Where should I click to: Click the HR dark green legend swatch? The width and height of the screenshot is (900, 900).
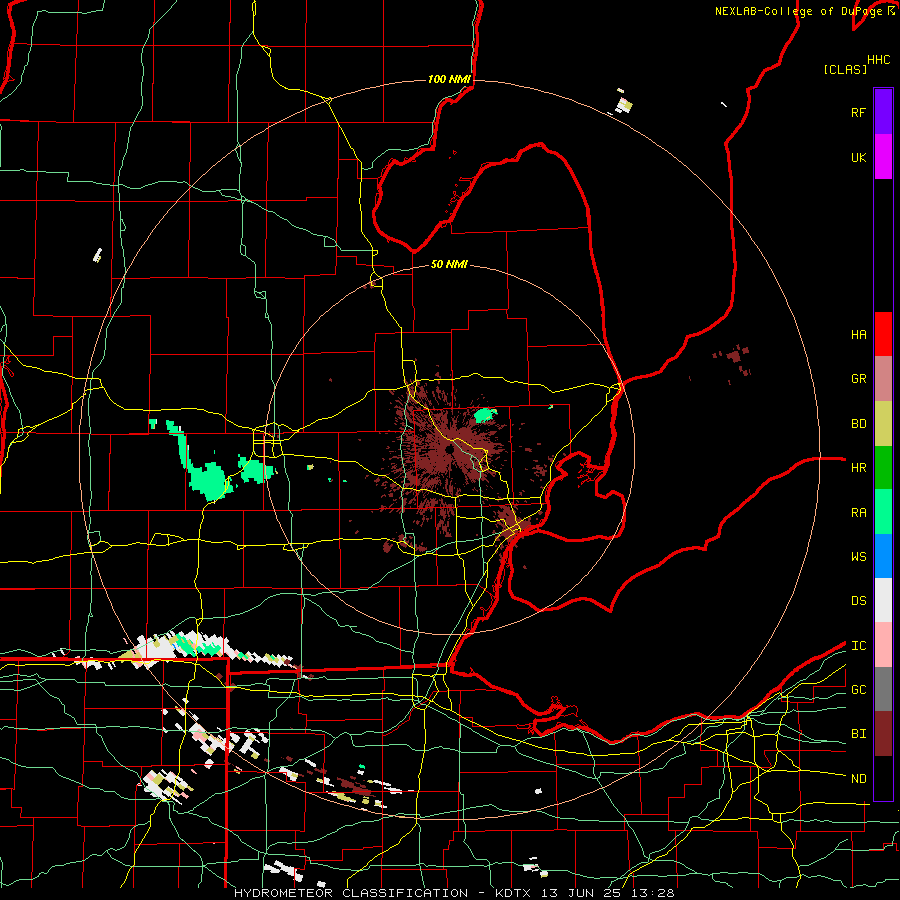click(x=883, y=468)
